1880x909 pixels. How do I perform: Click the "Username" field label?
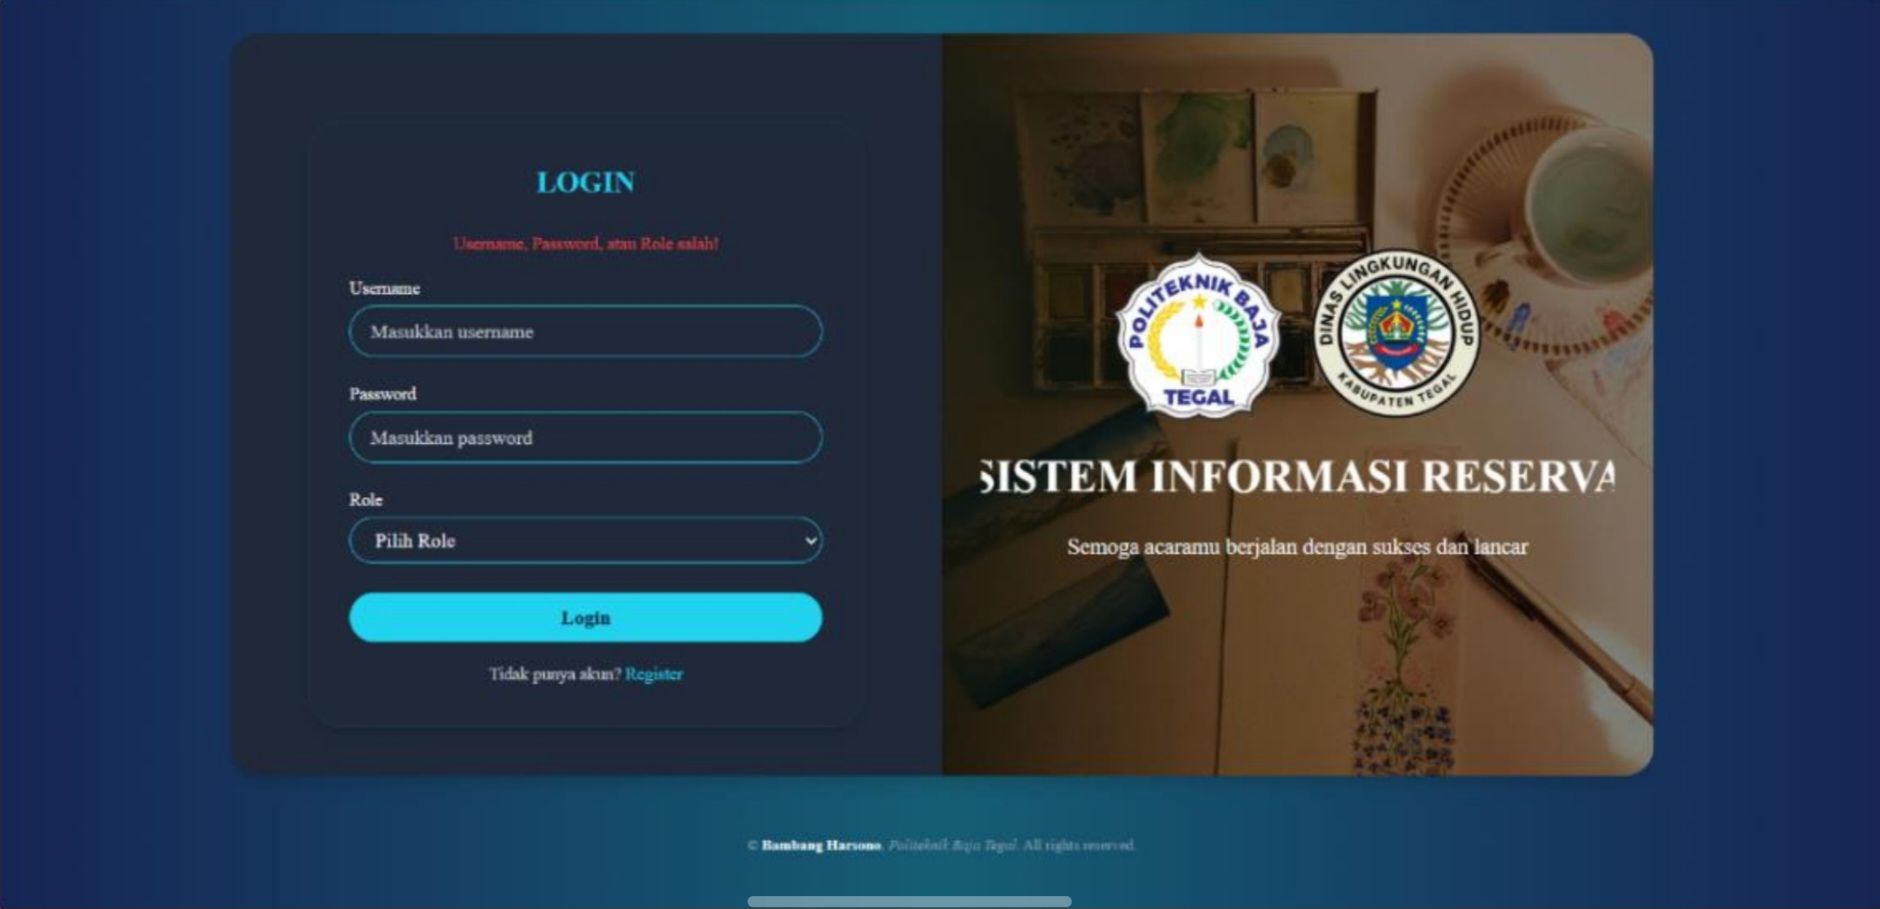click(x=385, y=288)
